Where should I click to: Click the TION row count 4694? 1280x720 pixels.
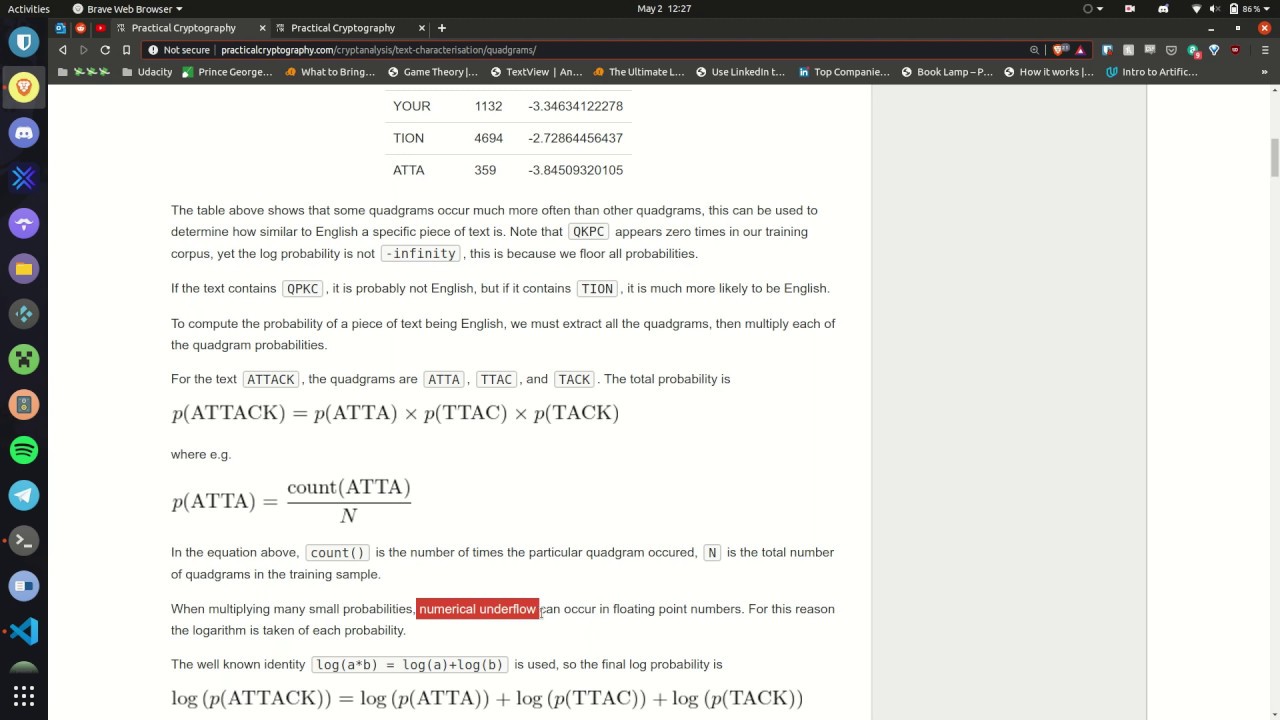[x=488, y=138]
